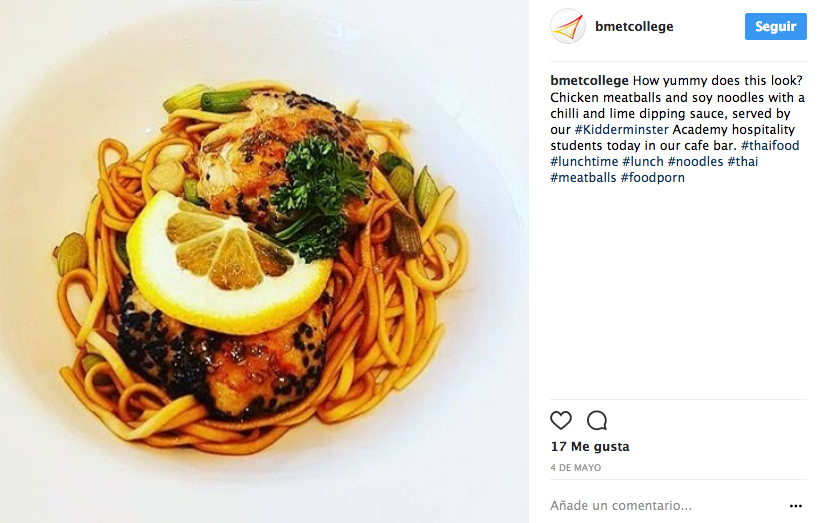Viewport: 821px width, 523px height.
Task: Open the #thai hashtag link
Action: pos(742,162)
